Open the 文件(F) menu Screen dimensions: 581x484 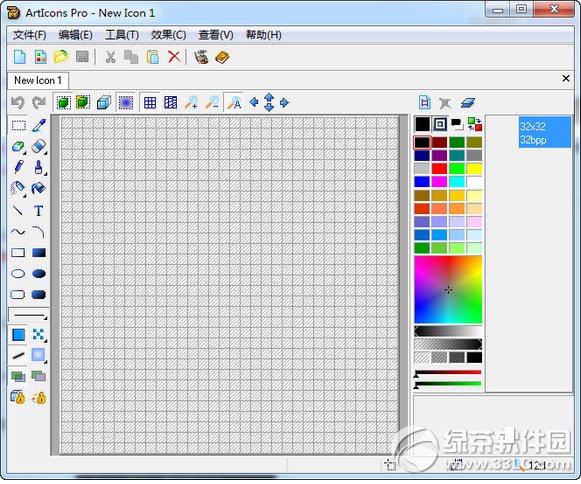[x=30, y=35]
